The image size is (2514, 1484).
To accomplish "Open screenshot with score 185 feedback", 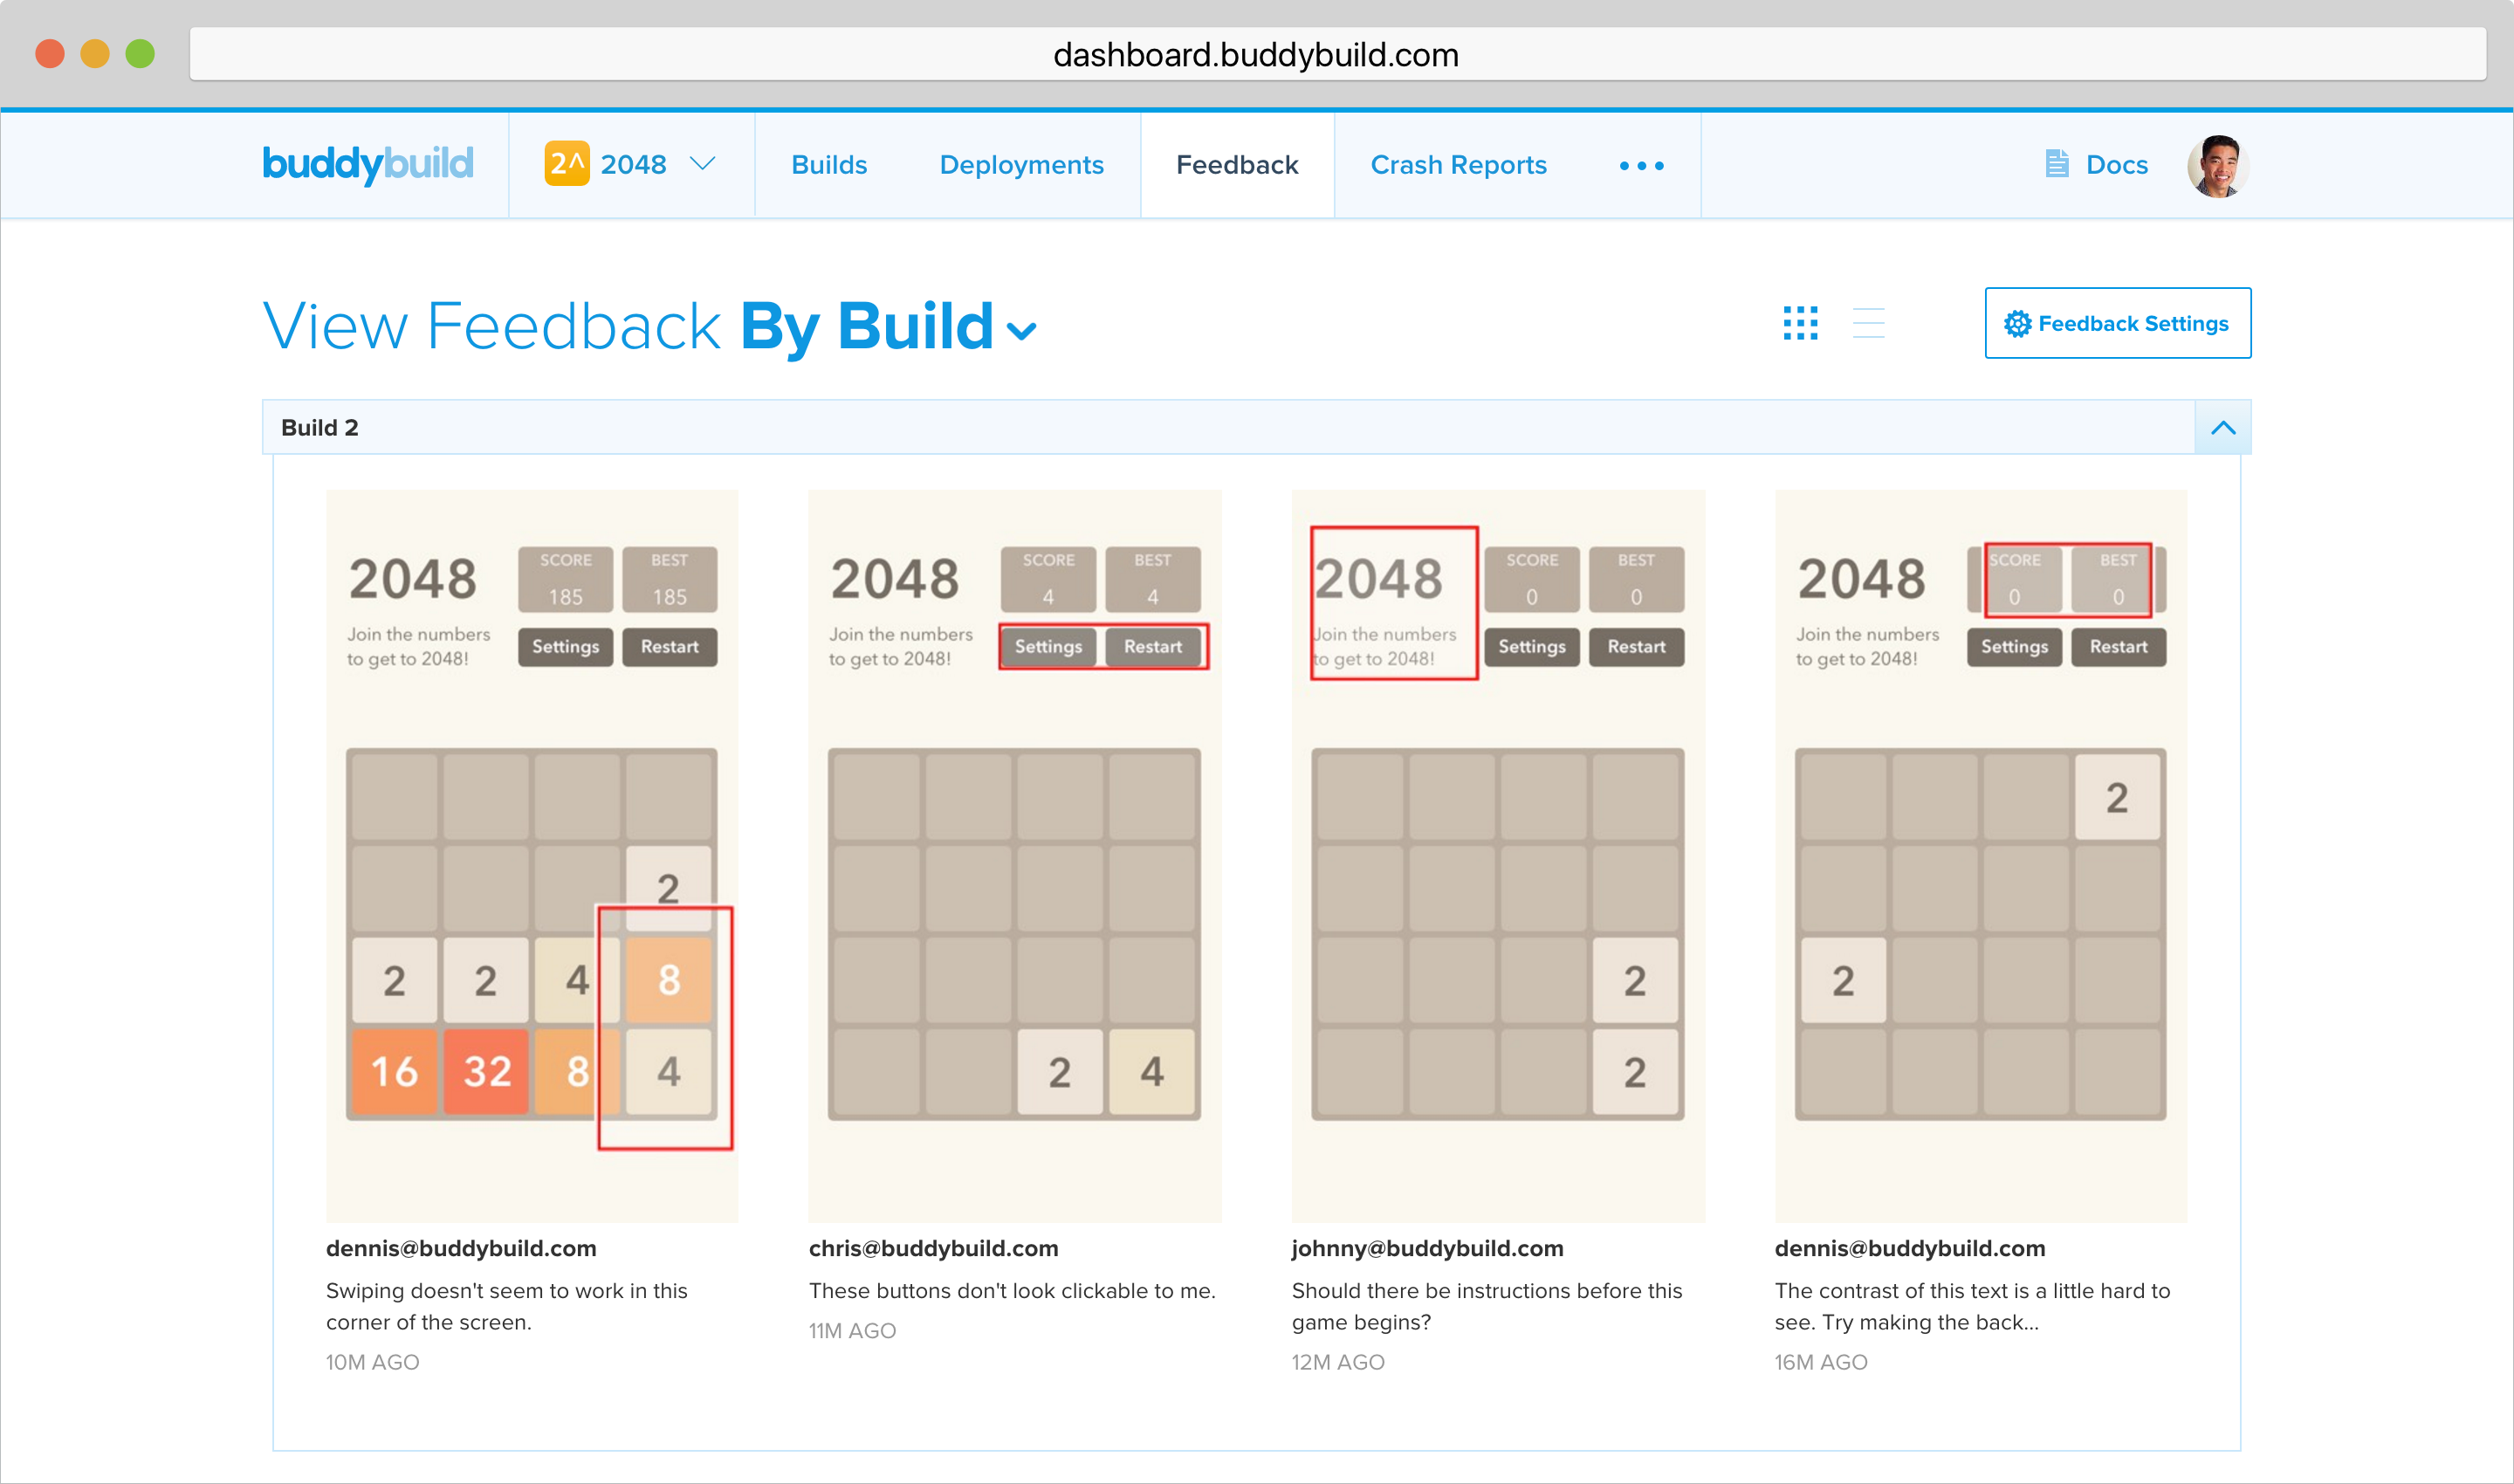I will pyautogui.click(x=532, y=855).
